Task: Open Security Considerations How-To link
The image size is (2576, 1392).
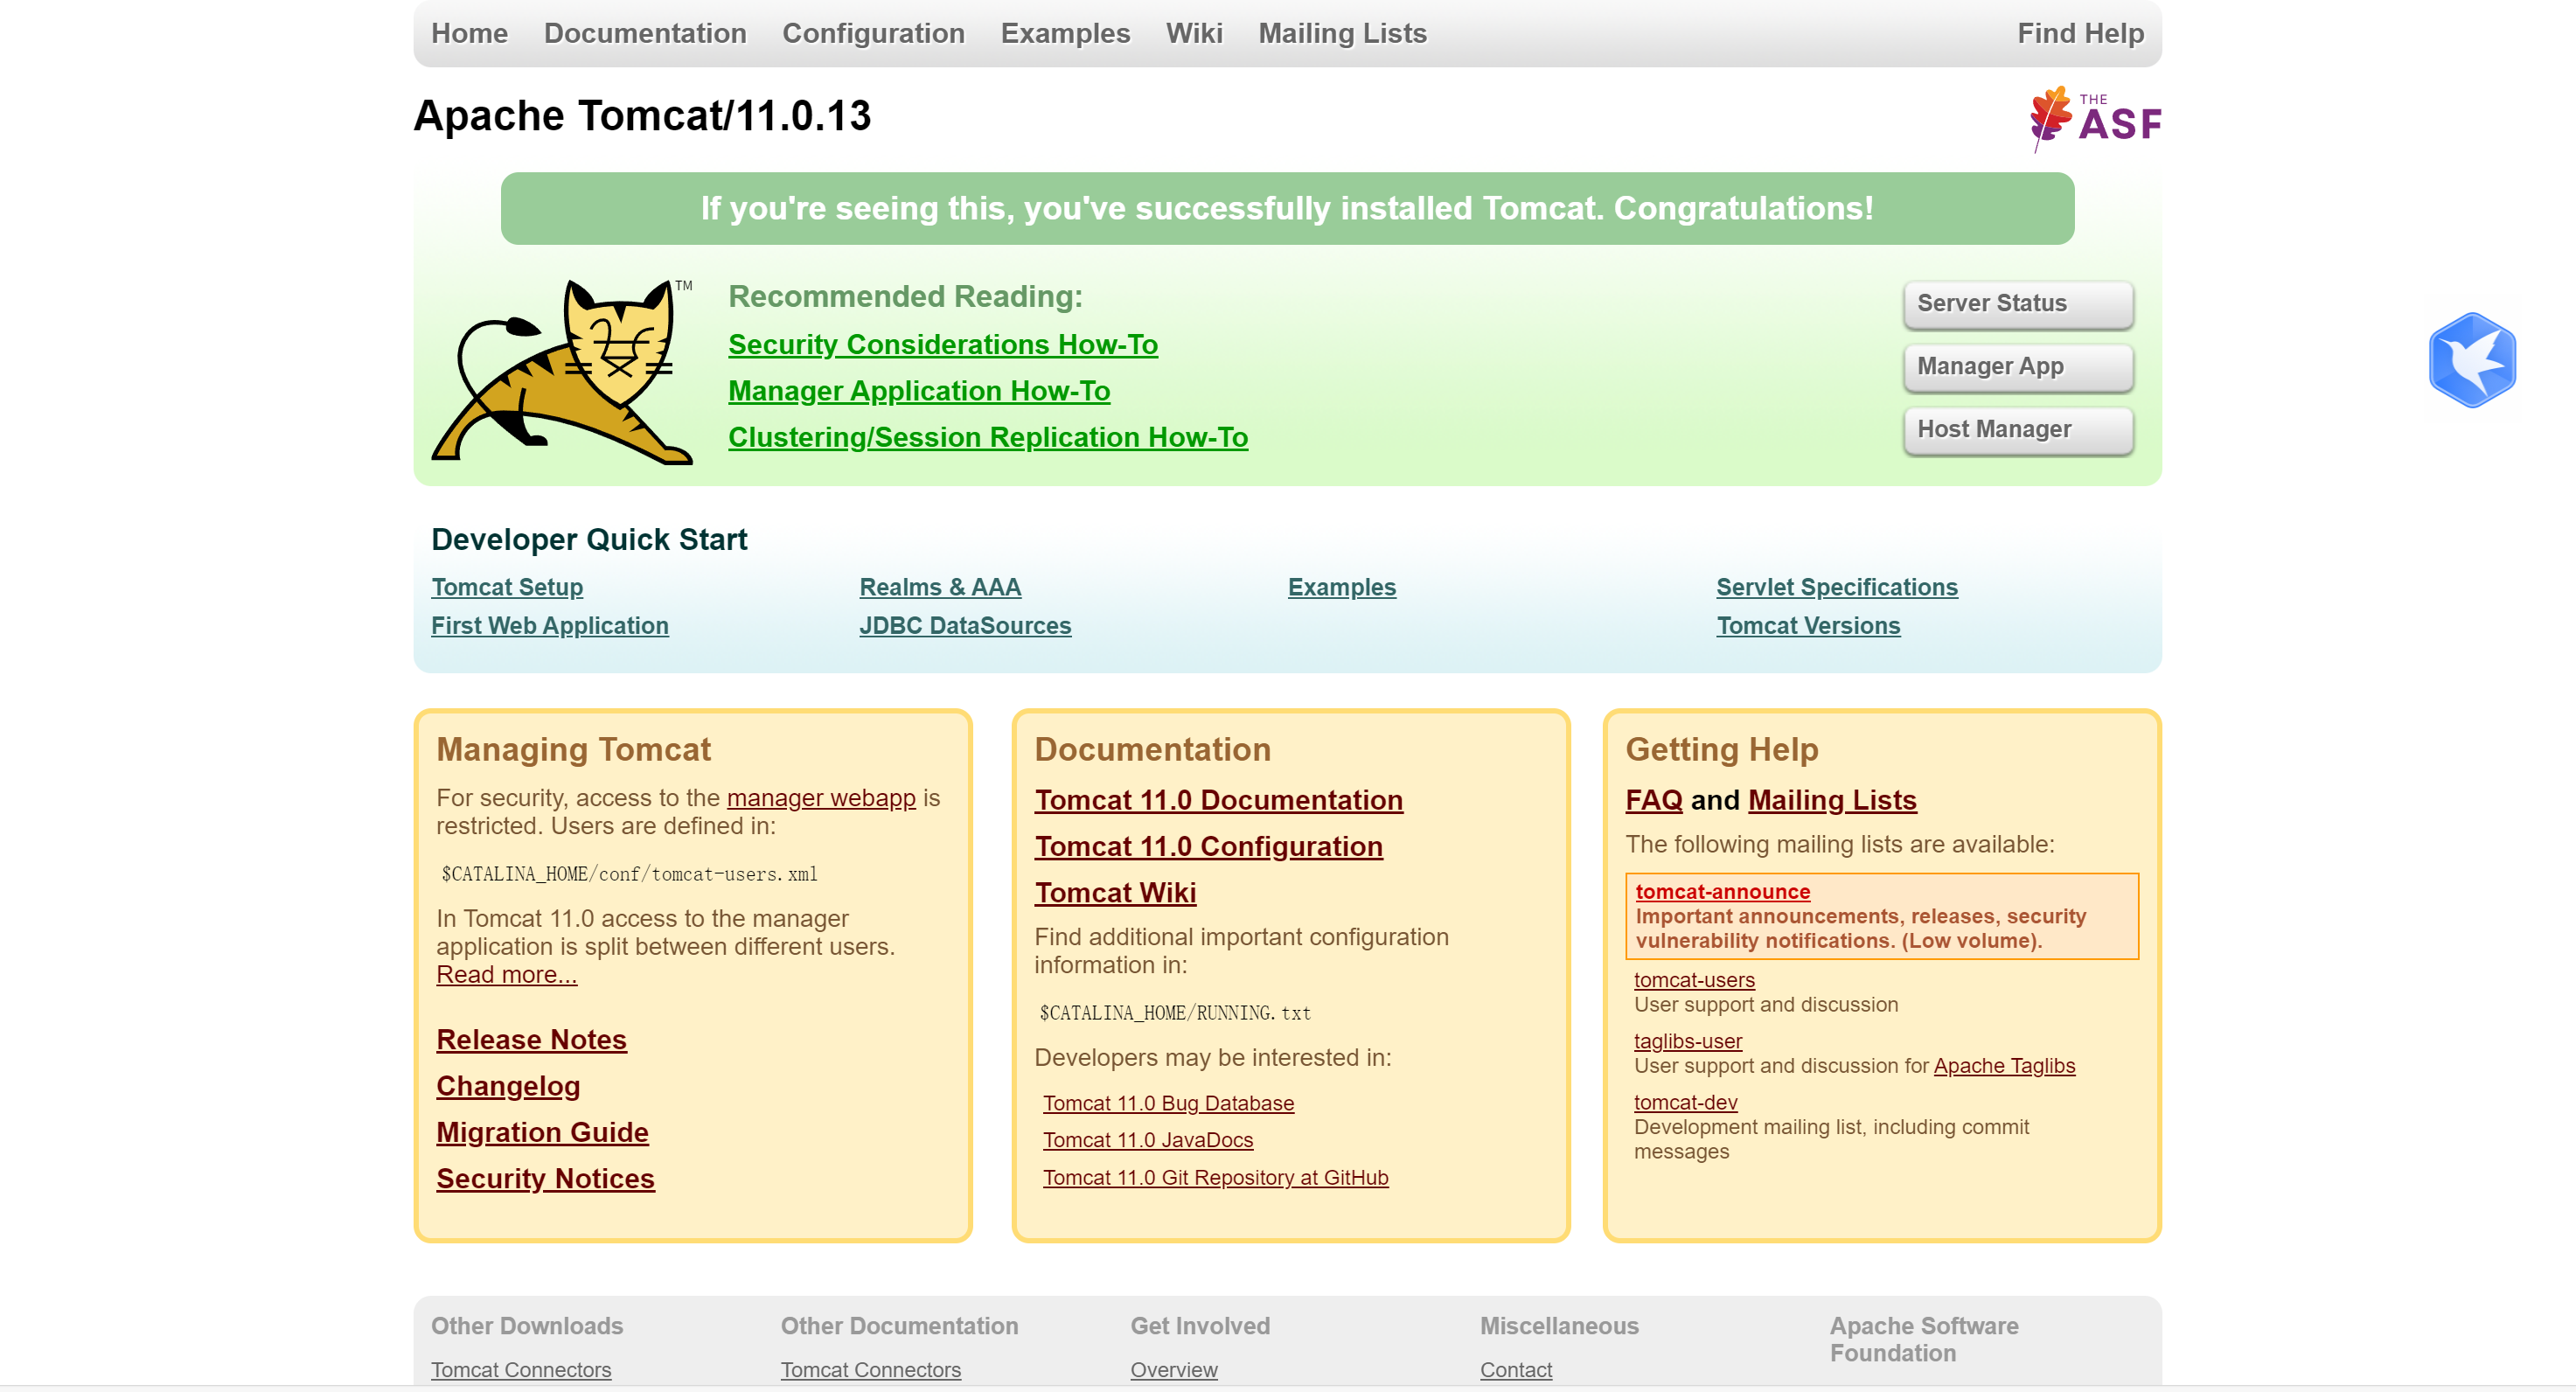Action: coord(942,344)
